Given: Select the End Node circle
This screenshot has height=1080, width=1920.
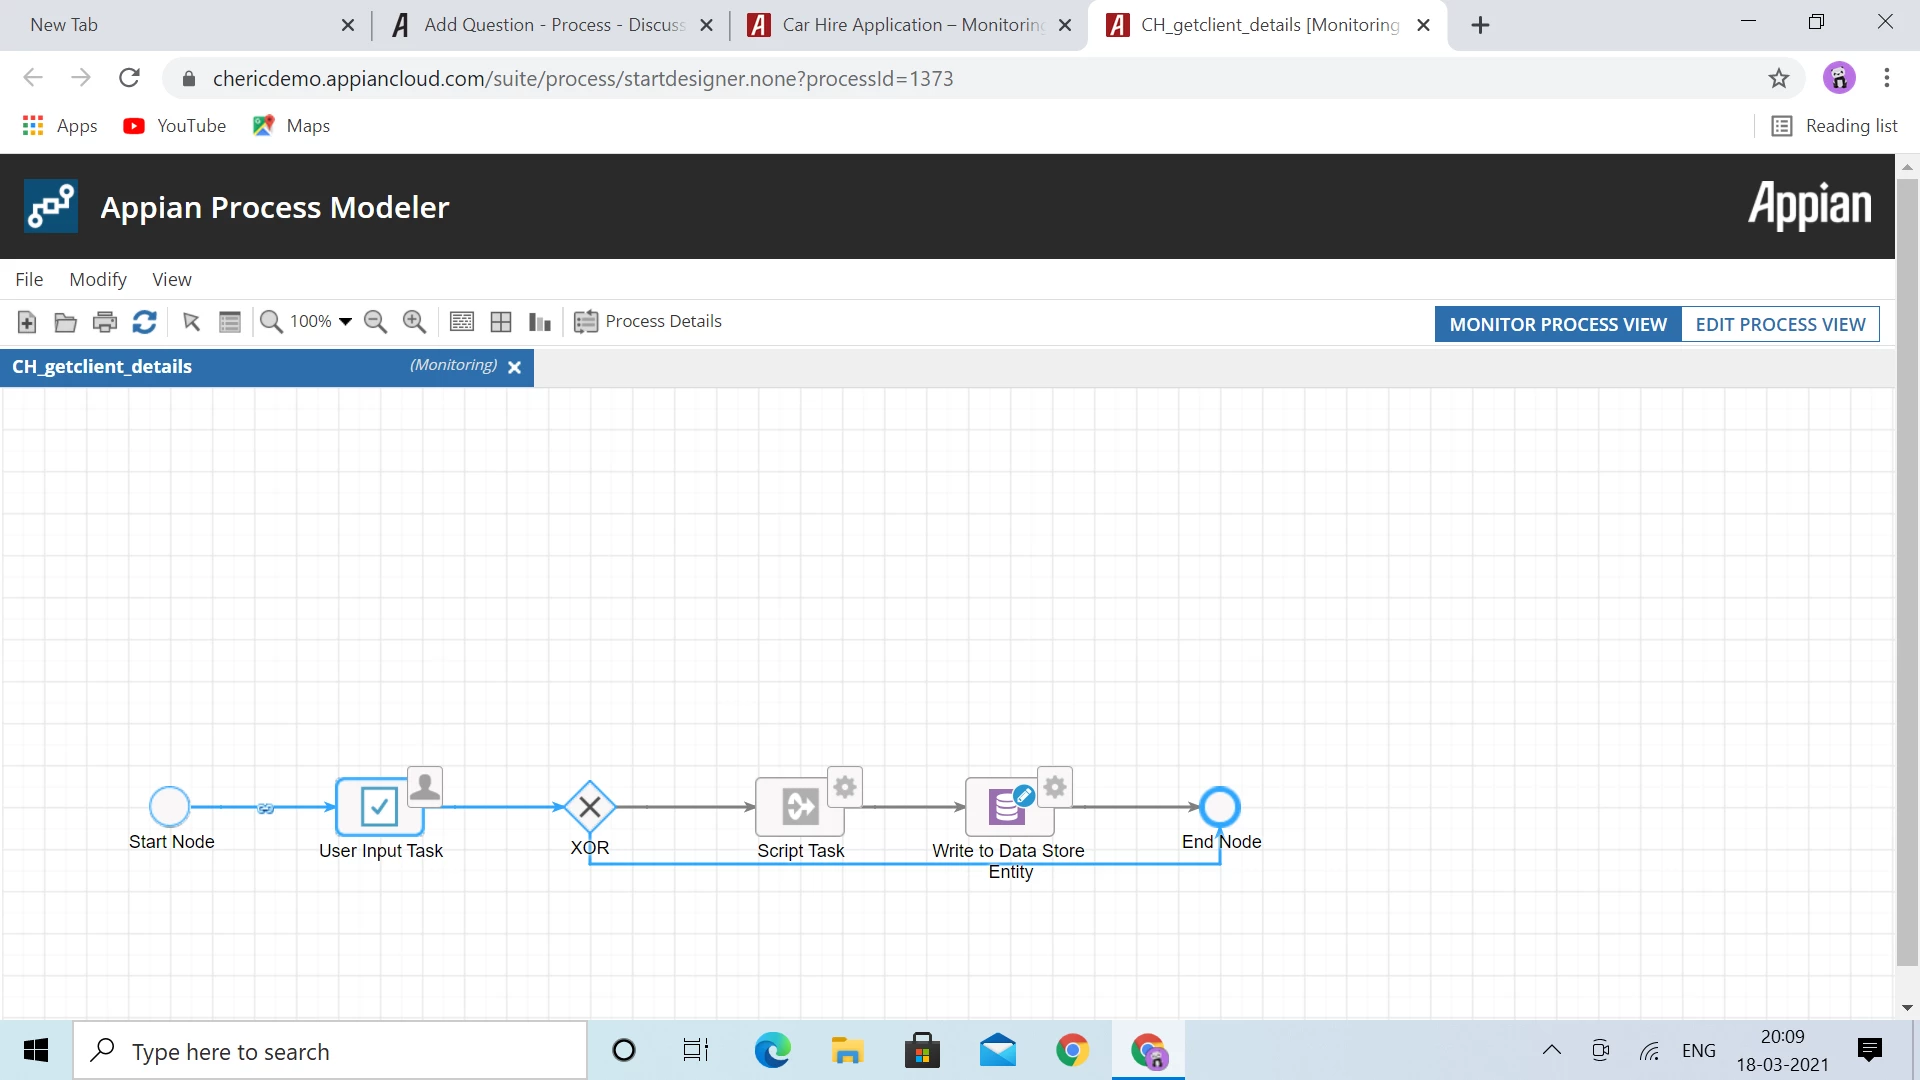Looking at the screenshot, I should click(1220, 806).
